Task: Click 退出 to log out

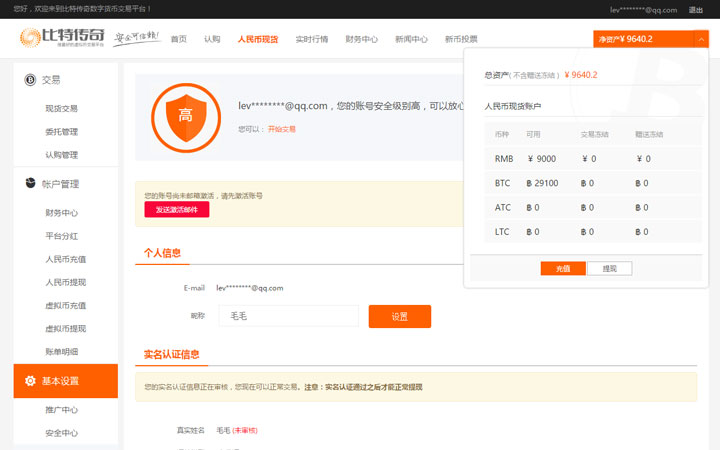Action: click(696, 10)
